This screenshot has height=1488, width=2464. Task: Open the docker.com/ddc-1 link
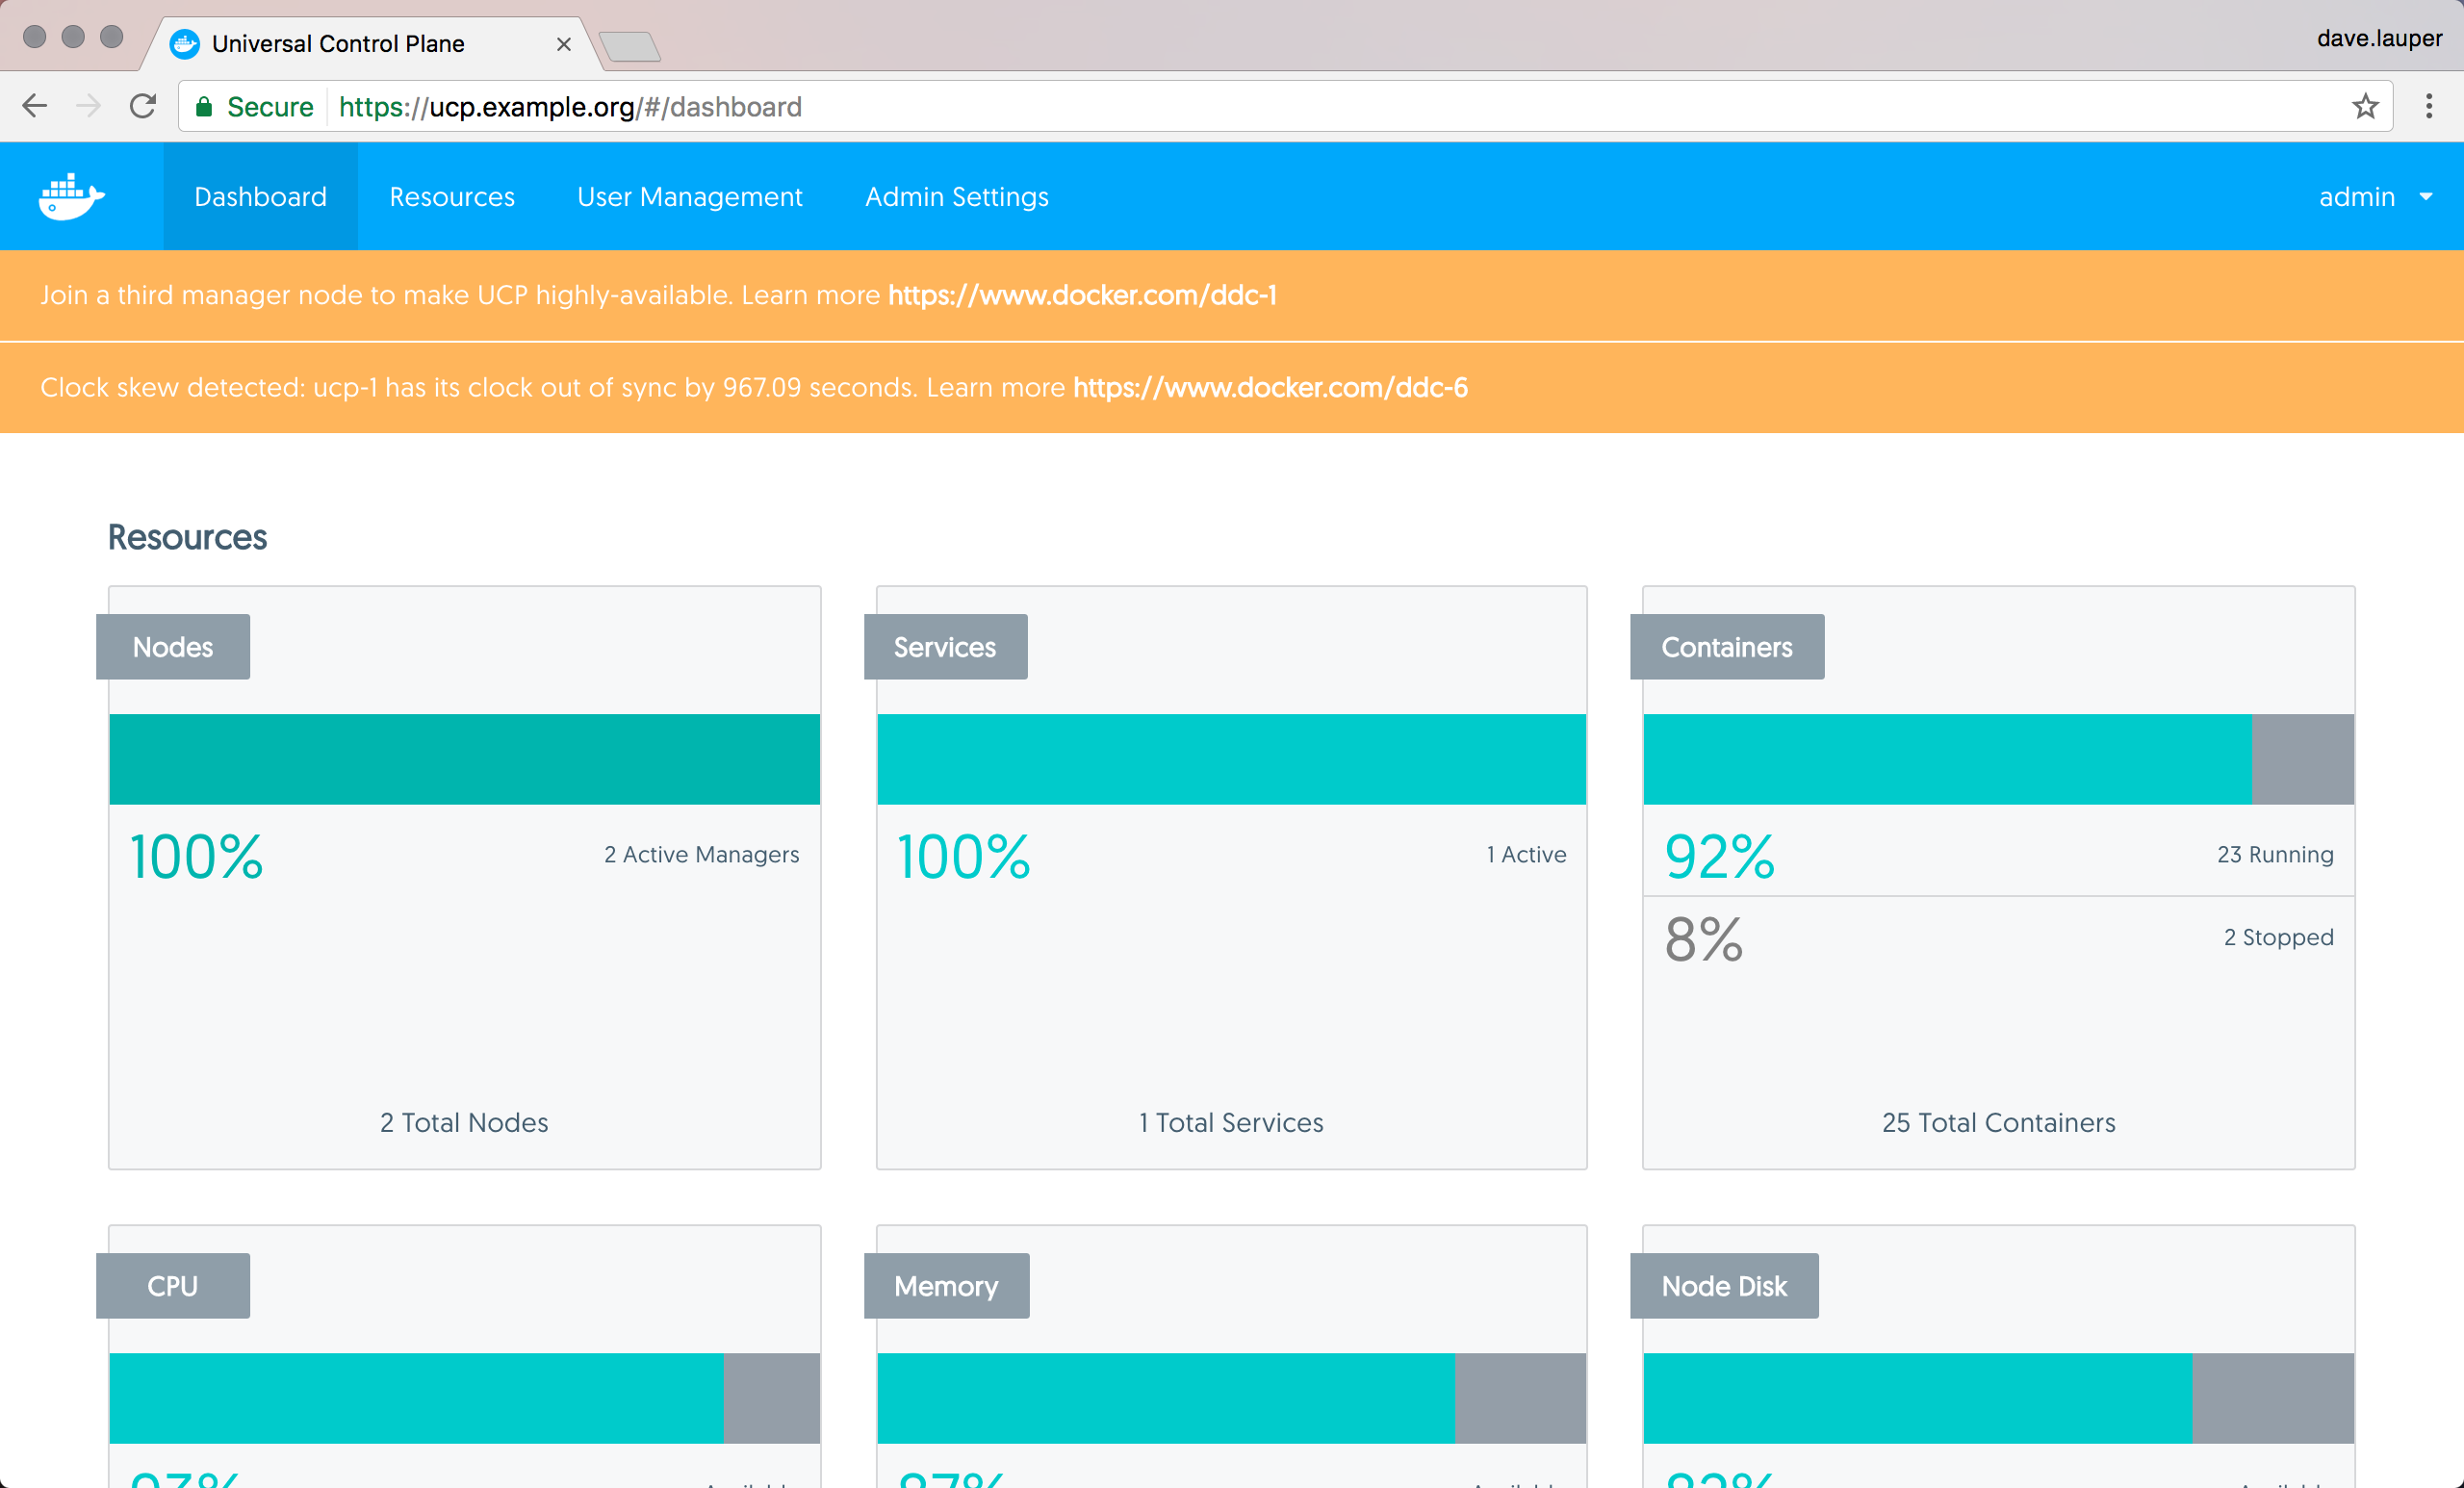point(1082,295)
